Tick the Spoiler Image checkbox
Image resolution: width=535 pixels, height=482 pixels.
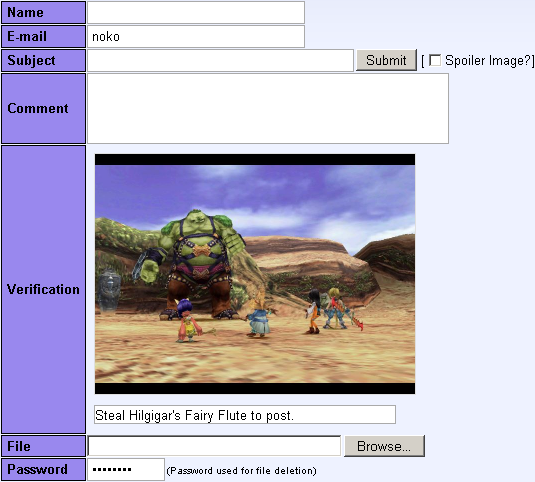pos(435,60)
